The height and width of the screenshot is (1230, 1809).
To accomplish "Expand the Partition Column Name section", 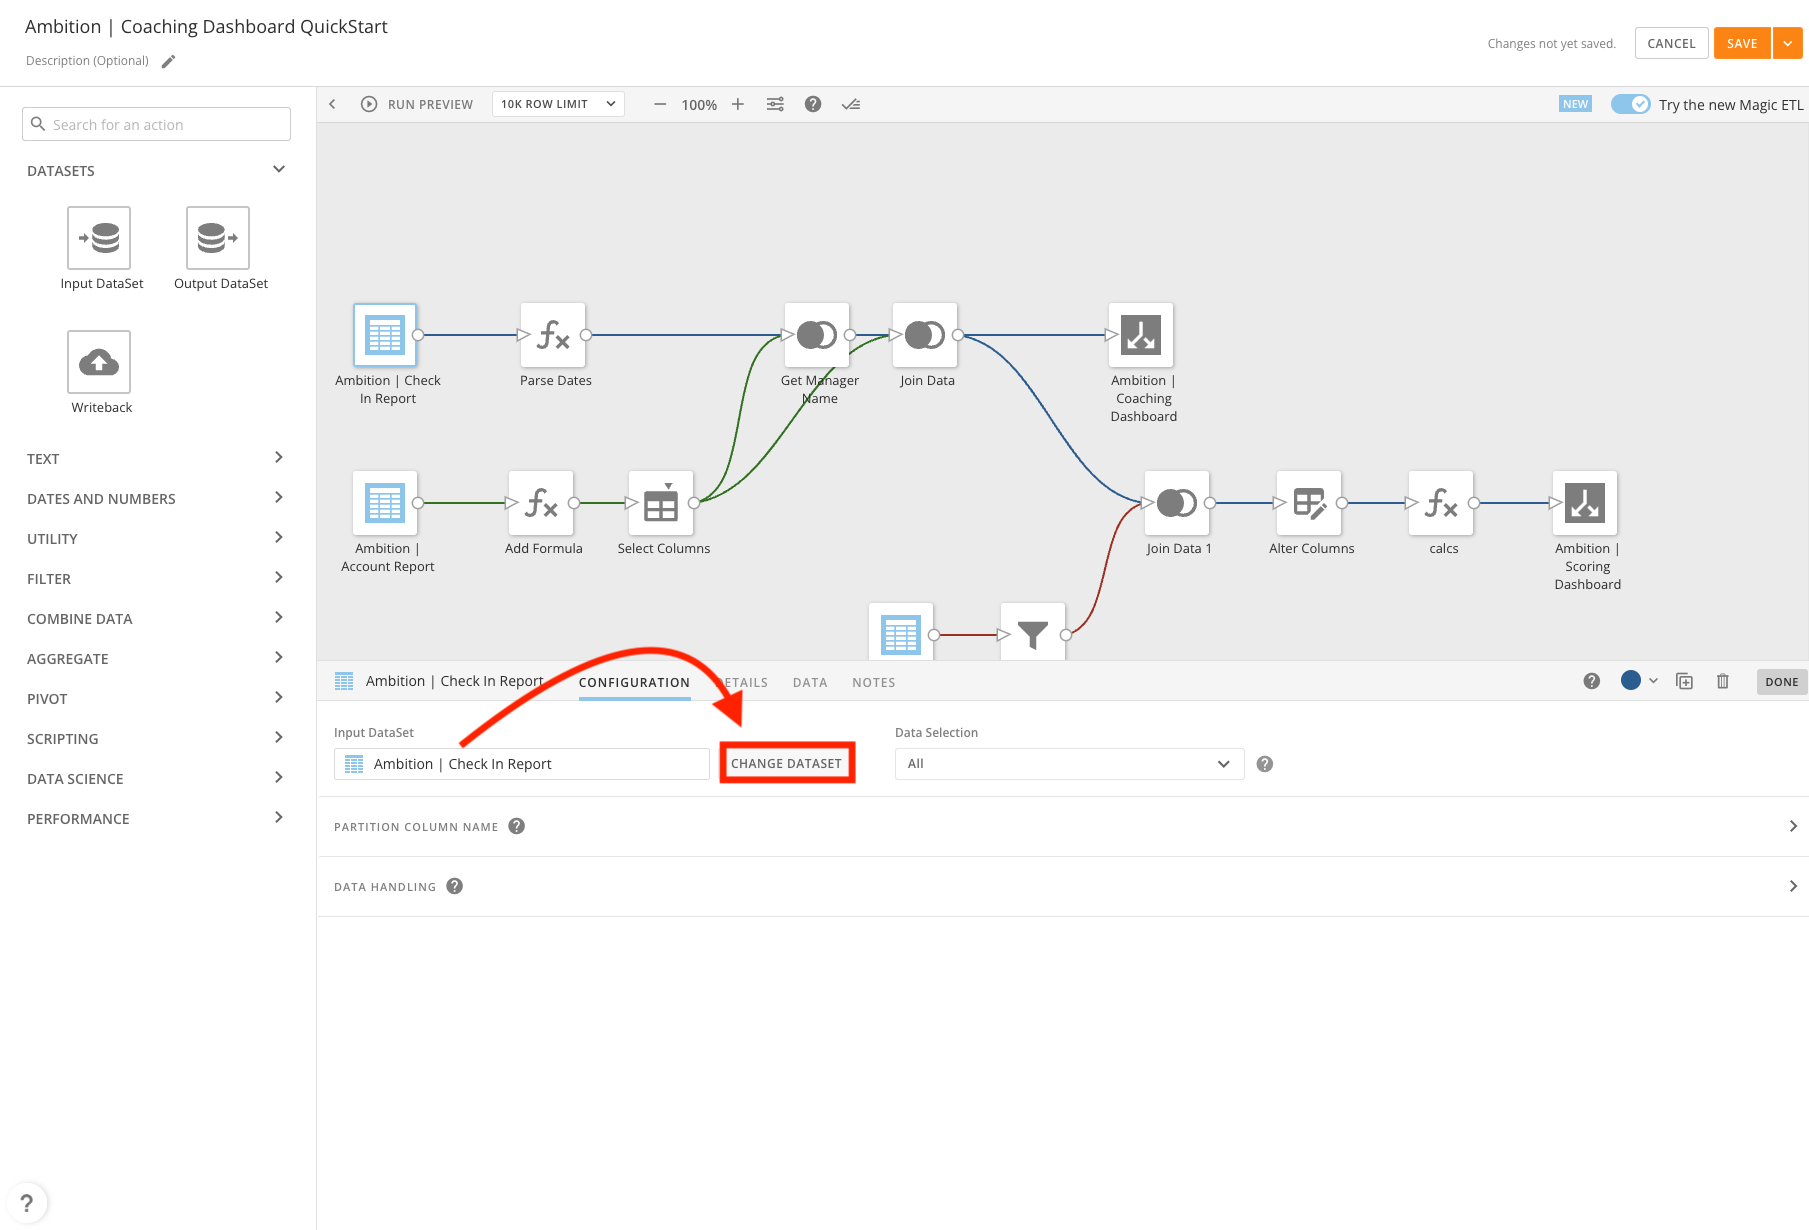I will point(1793,826).
